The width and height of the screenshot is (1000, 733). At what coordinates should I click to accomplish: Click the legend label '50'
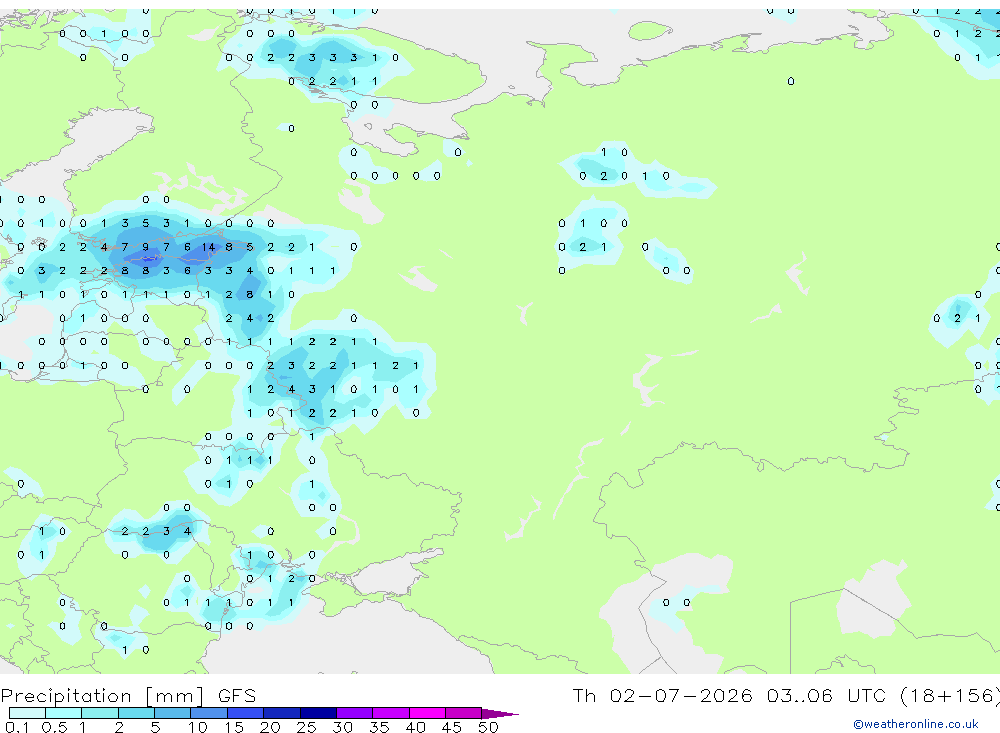[488, 727]
